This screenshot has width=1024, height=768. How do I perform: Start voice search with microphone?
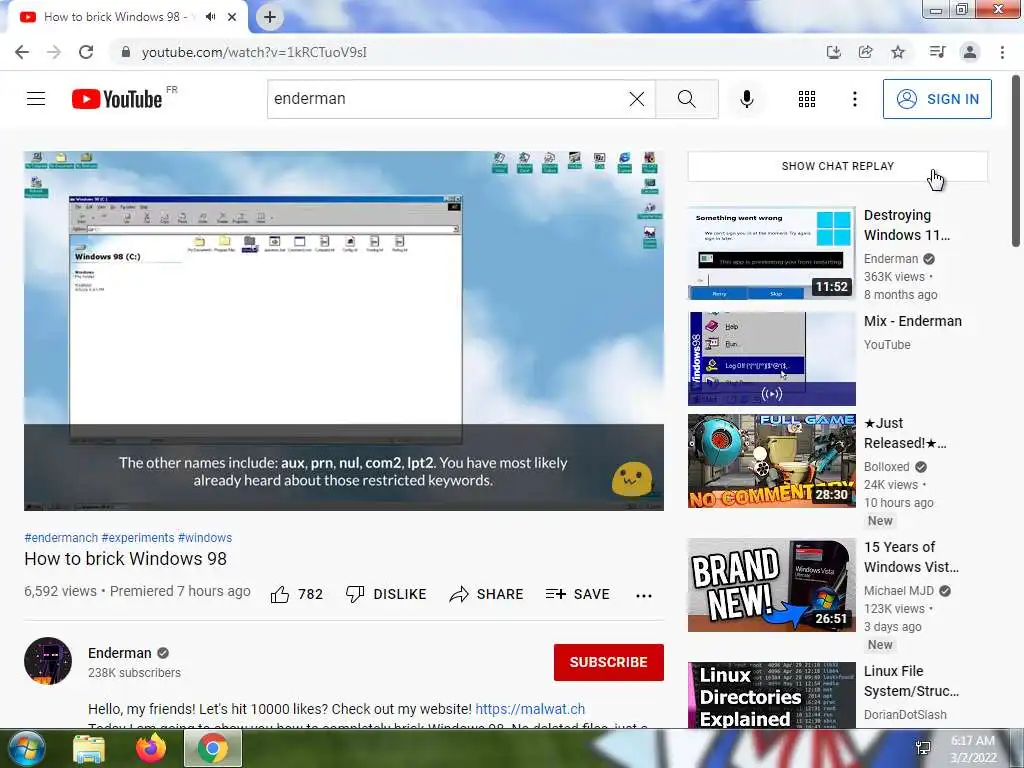(x=747, y=99)
